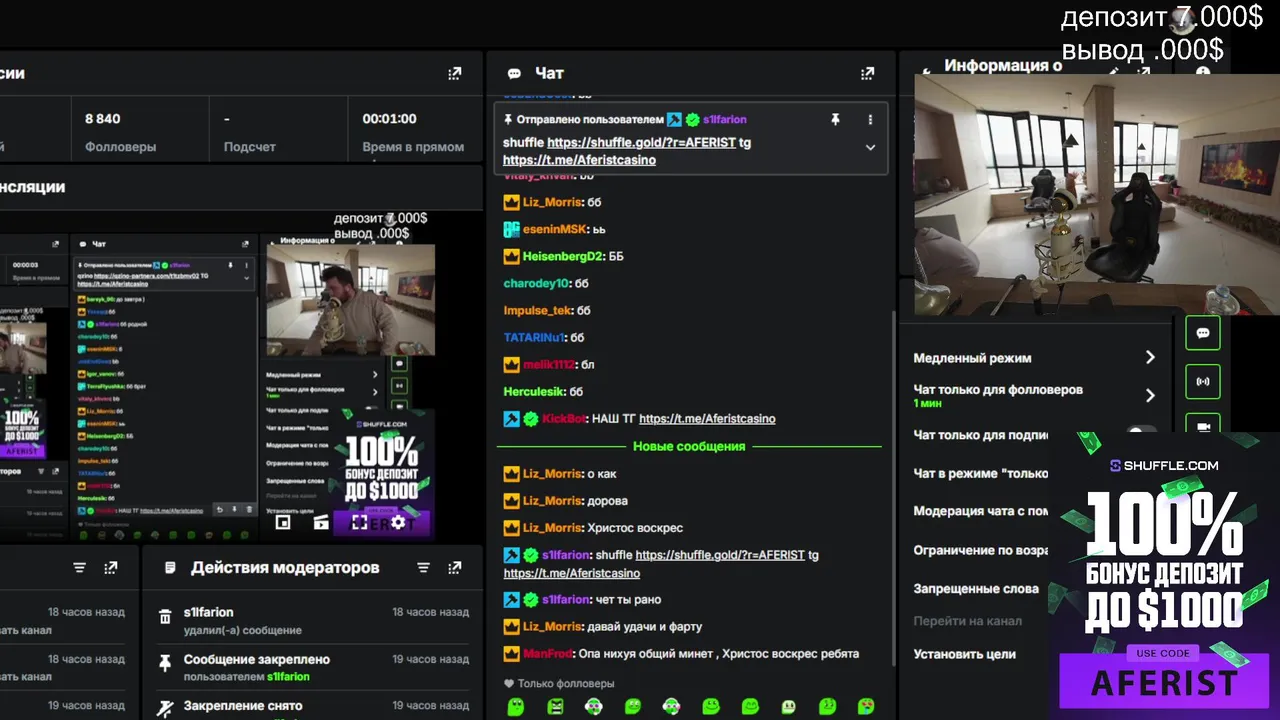Open t.me/Aferistcasino link in pinned message
Viewport: 1280px width, 720px height.
pos(579,160)
